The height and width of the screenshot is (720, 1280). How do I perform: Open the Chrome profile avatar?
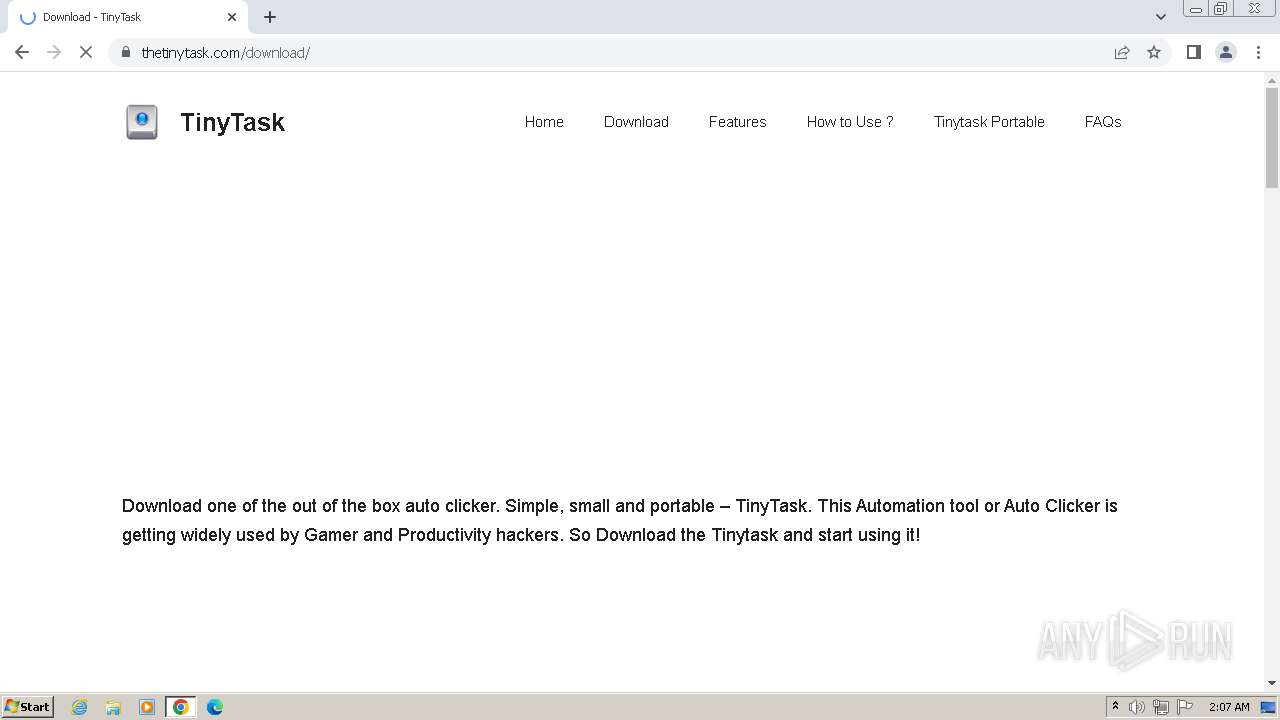pos(1226,52)
